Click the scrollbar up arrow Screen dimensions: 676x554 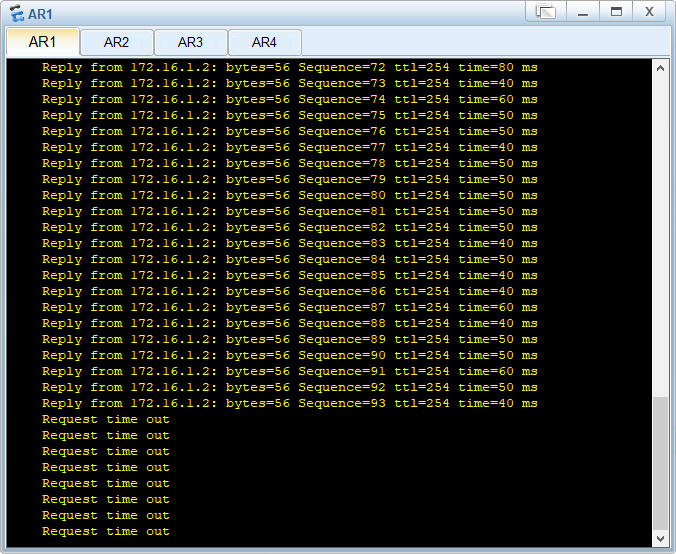(x=660, y=68)
